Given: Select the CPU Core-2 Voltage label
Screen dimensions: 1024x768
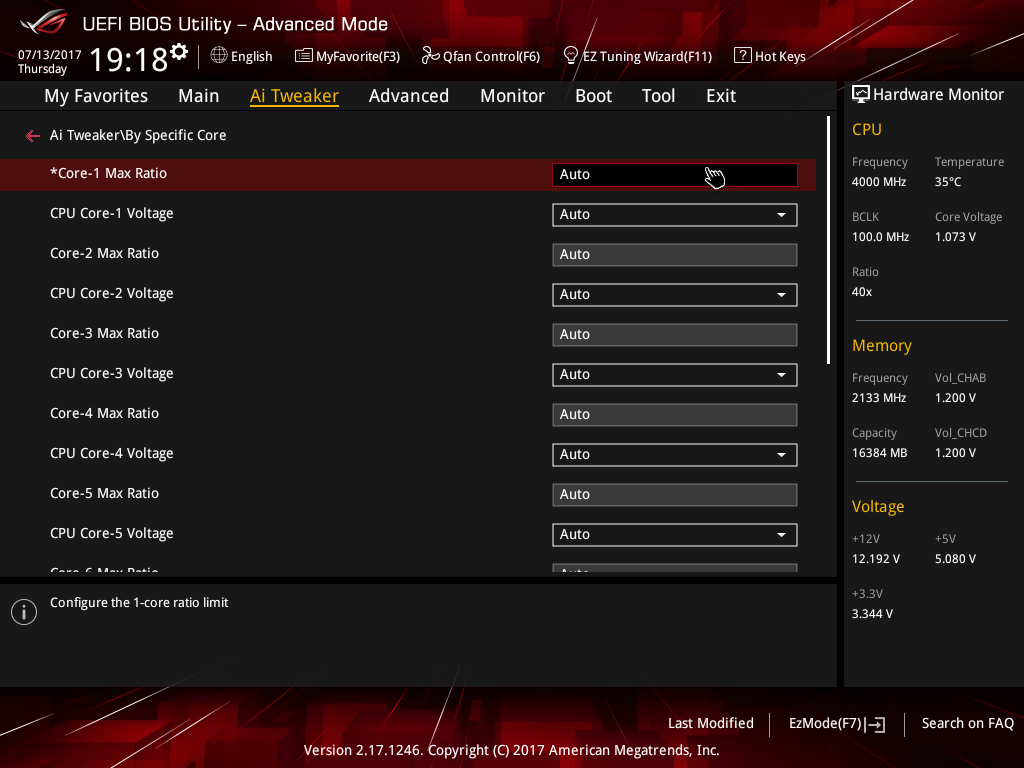Looking at the screenshot, I should (112, 293).
